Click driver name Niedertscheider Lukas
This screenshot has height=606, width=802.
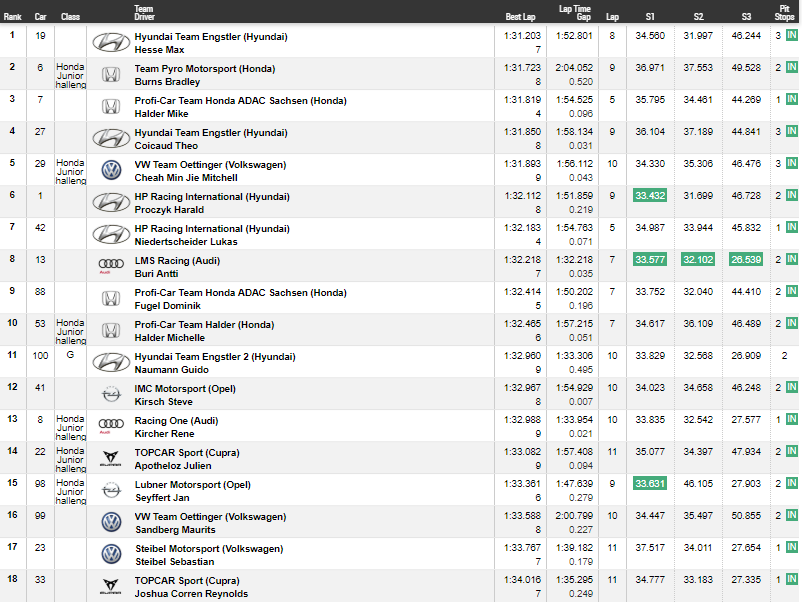186,242
